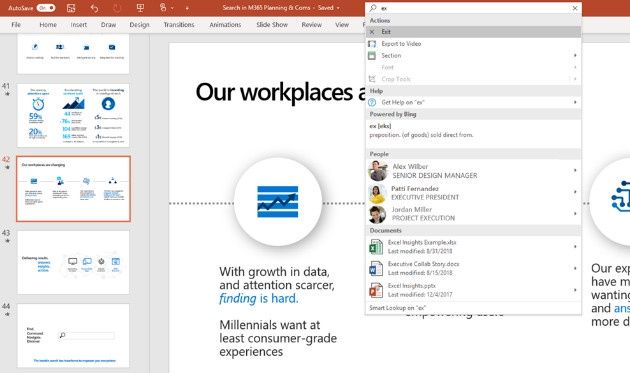630x373 pixels.
Task: Click the Export to Video icon
Action: pos(372,43)
